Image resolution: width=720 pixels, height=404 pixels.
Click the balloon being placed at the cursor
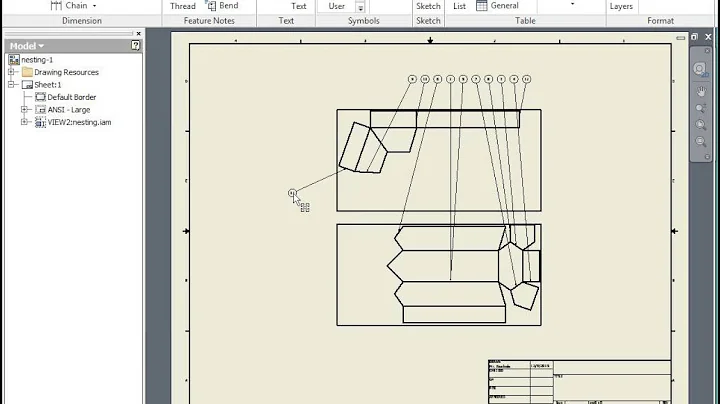292,193
